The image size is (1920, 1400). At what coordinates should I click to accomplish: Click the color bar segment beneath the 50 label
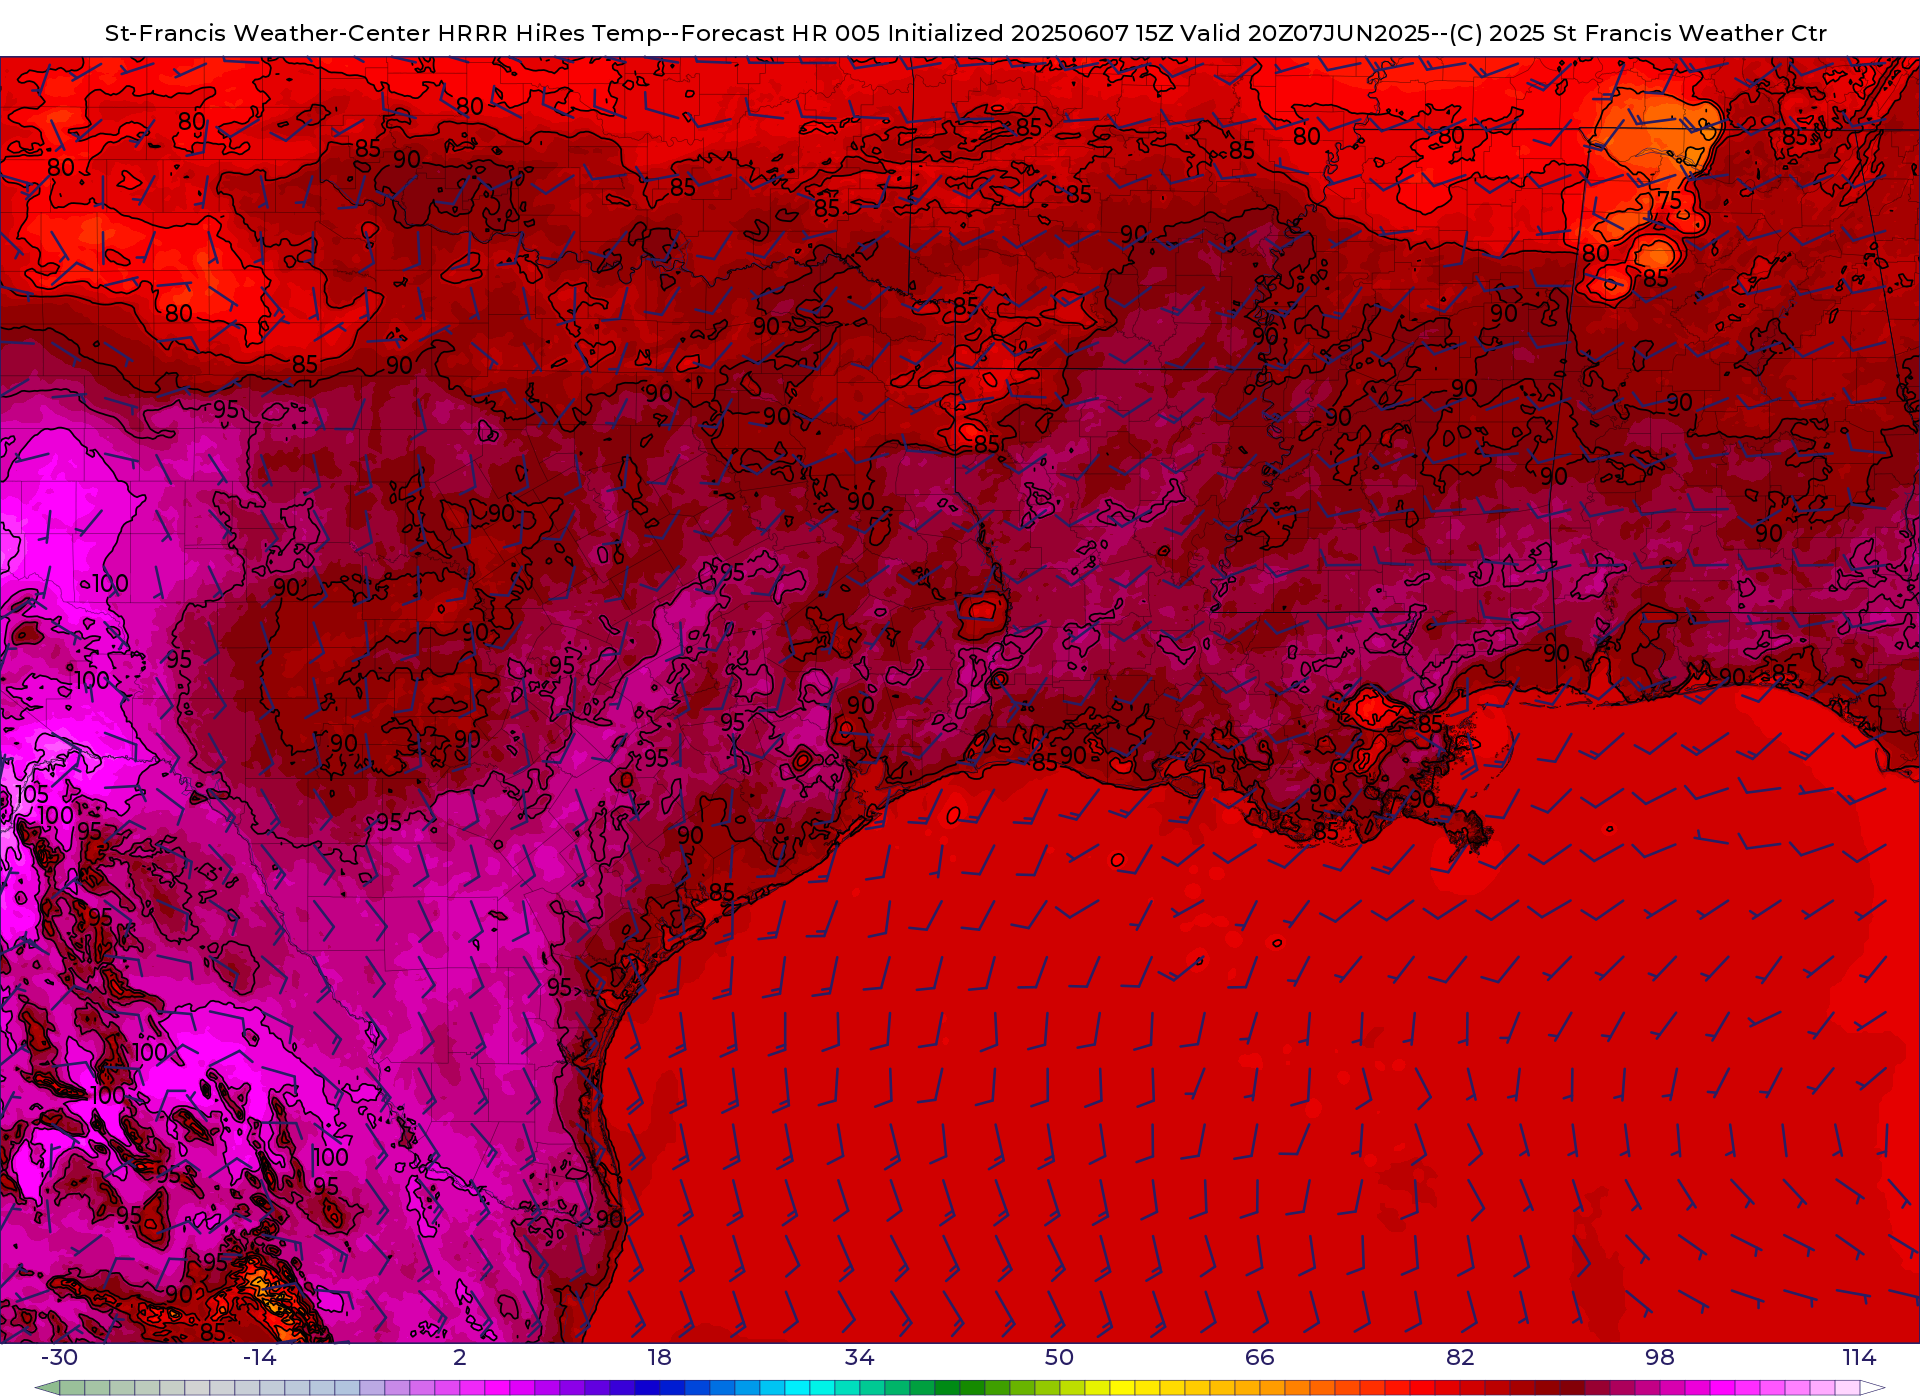click(x=1072, y=1388)
